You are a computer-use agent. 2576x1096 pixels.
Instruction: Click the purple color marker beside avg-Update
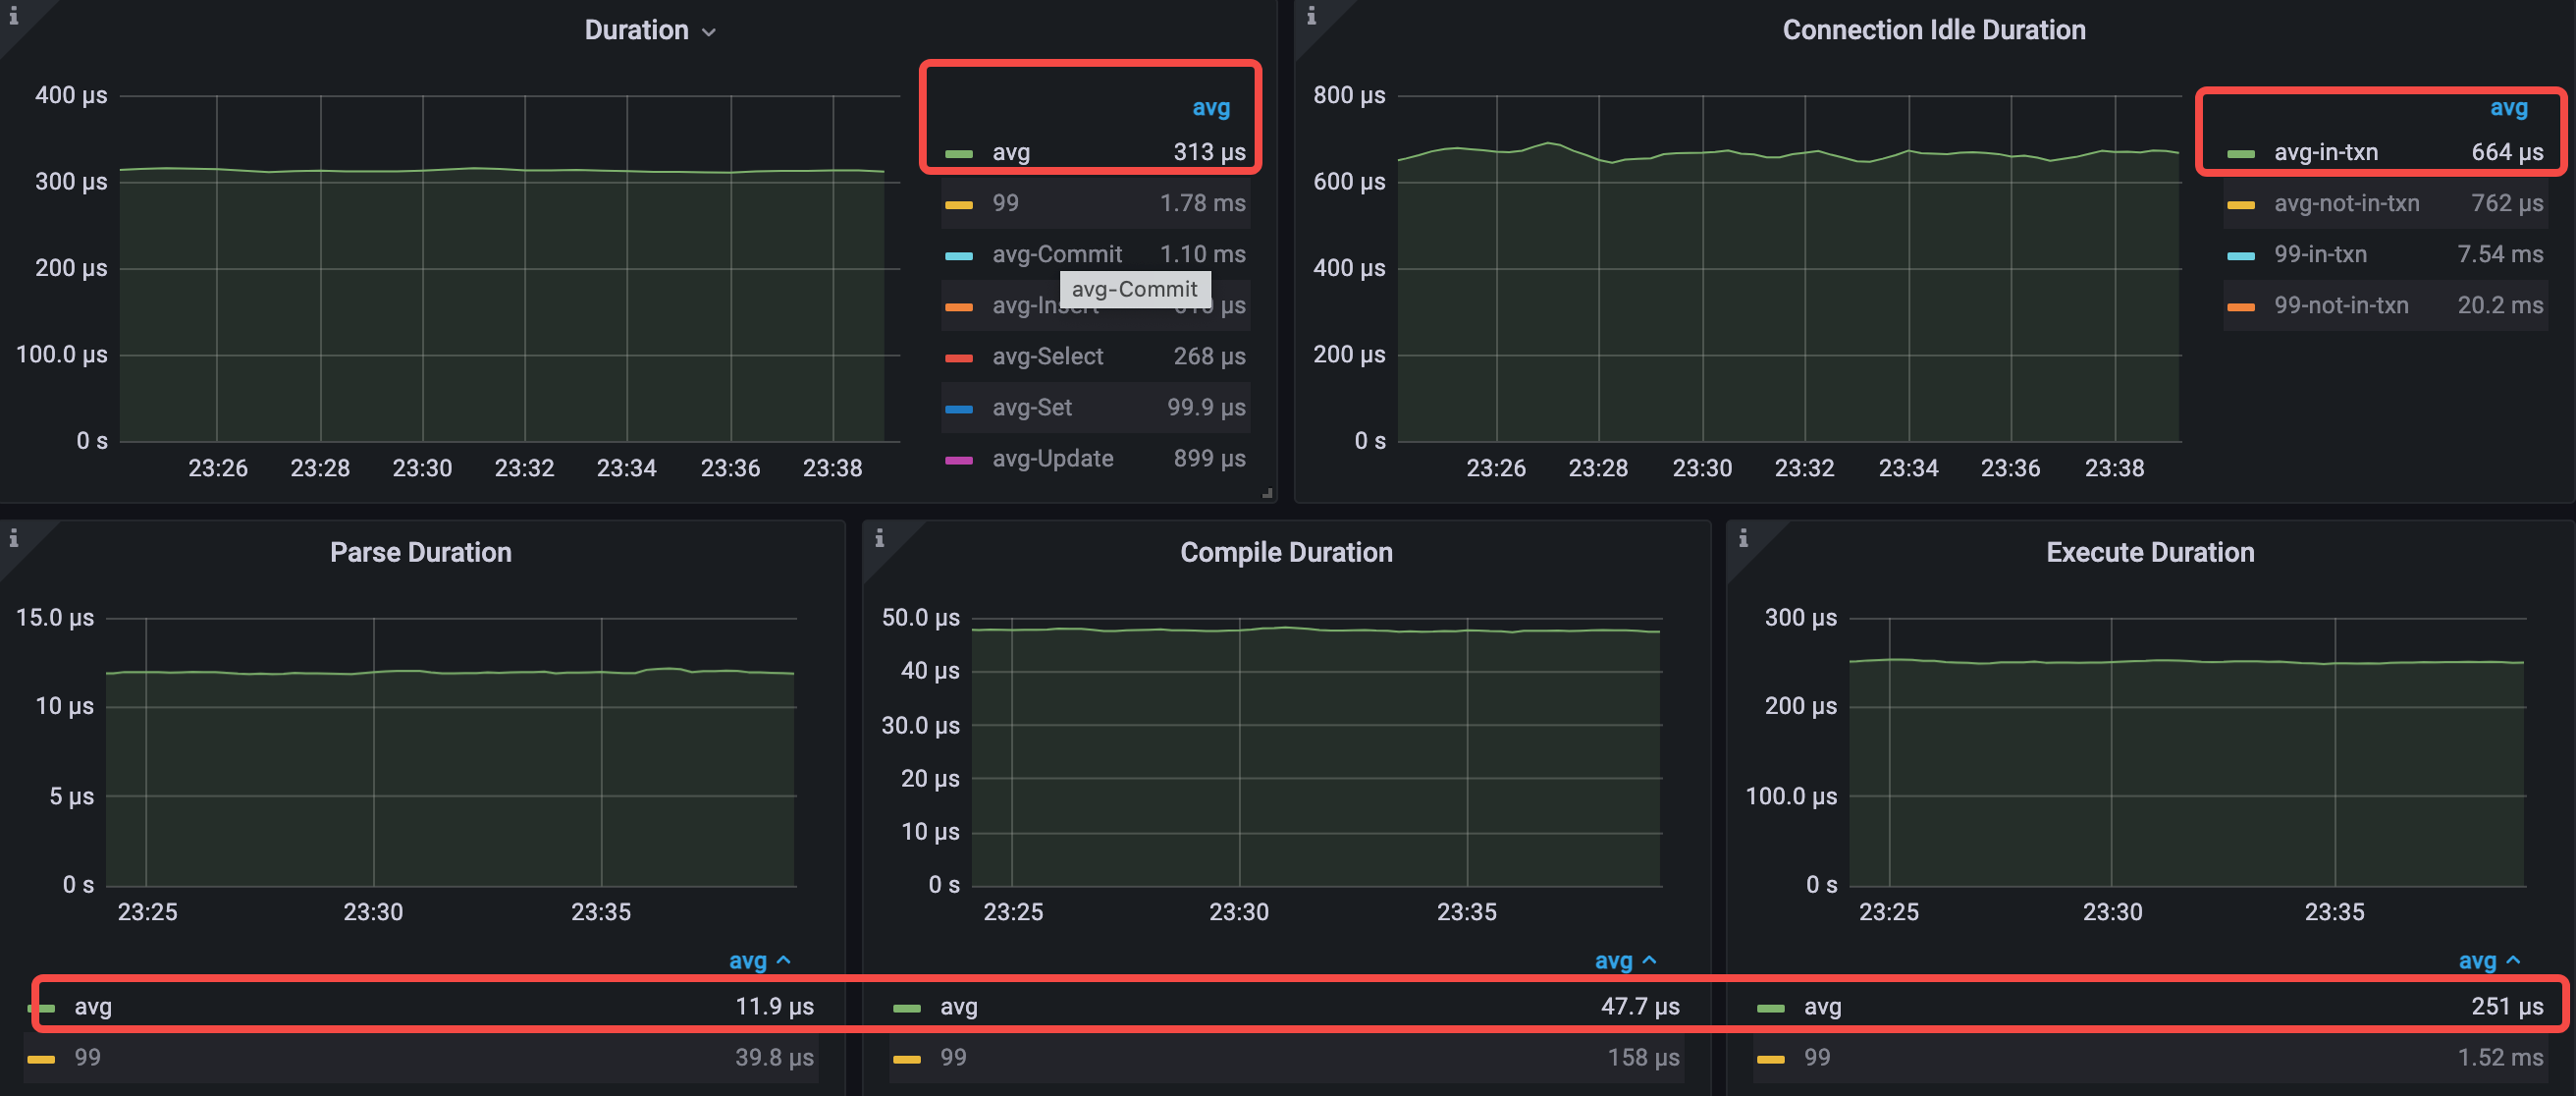point(959,458)
